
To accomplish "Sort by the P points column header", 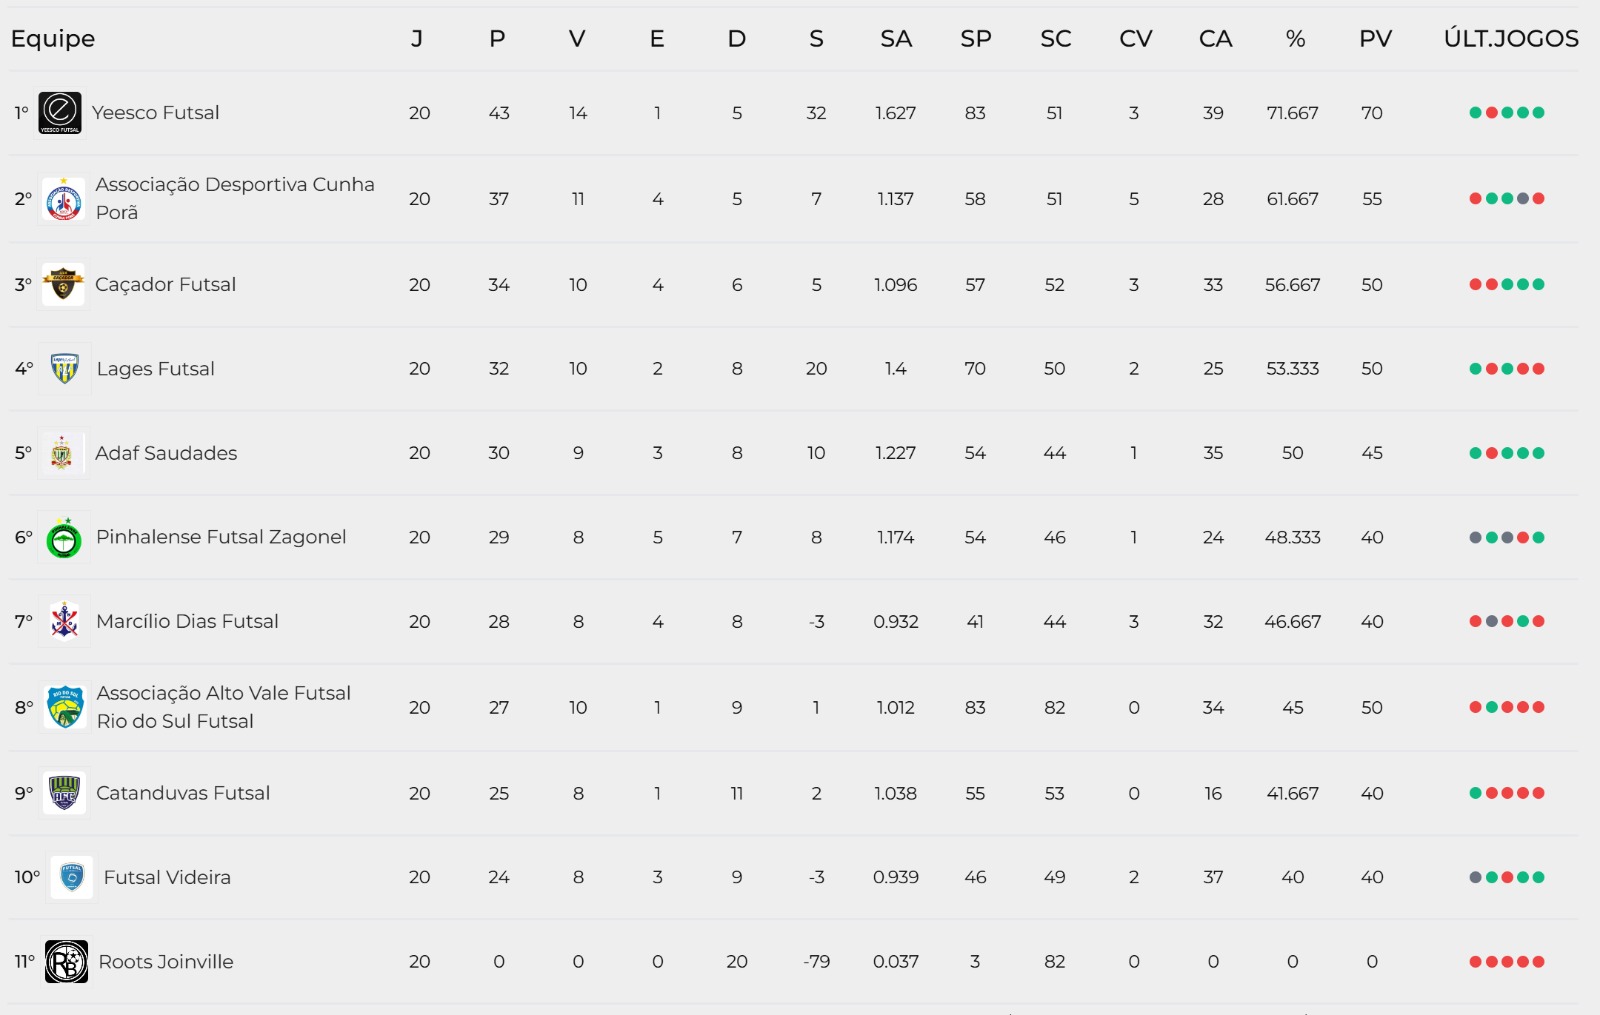I will pyautogui.click(x=497, y=39).
